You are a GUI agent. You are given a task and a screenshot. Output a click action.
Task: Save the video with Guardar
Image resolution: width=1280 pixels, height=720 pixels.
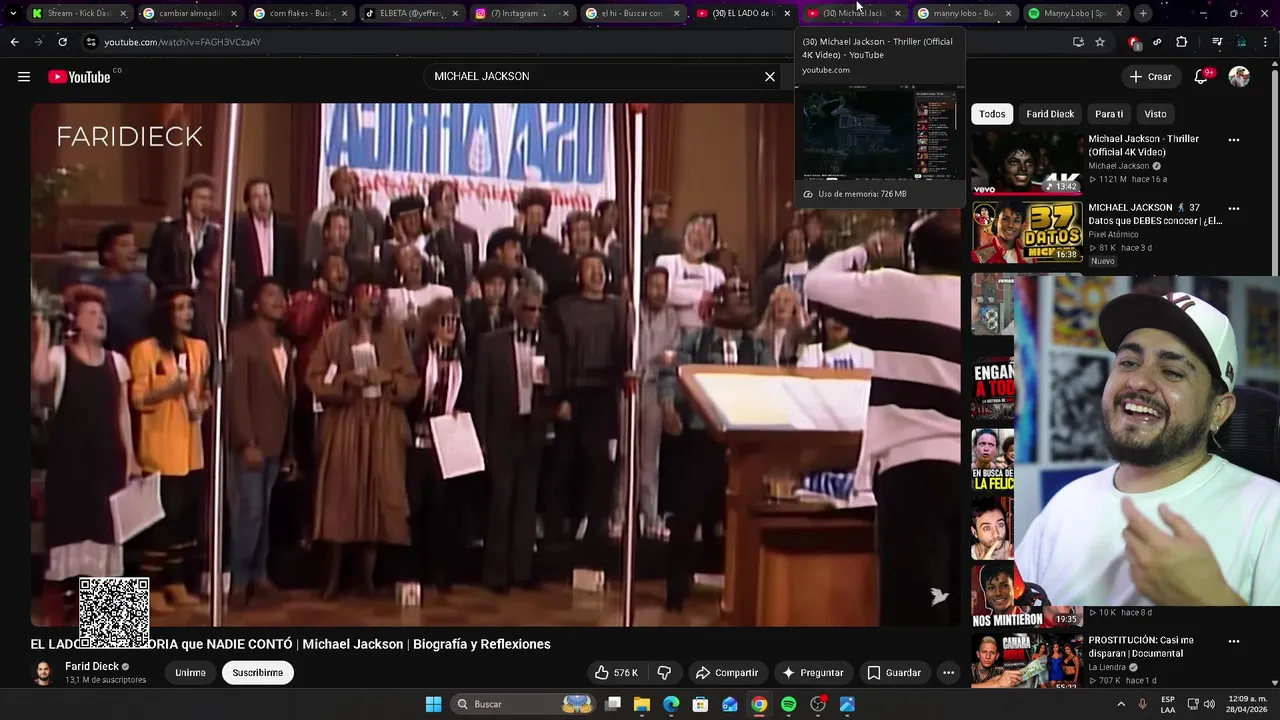[x=893, y=673]
